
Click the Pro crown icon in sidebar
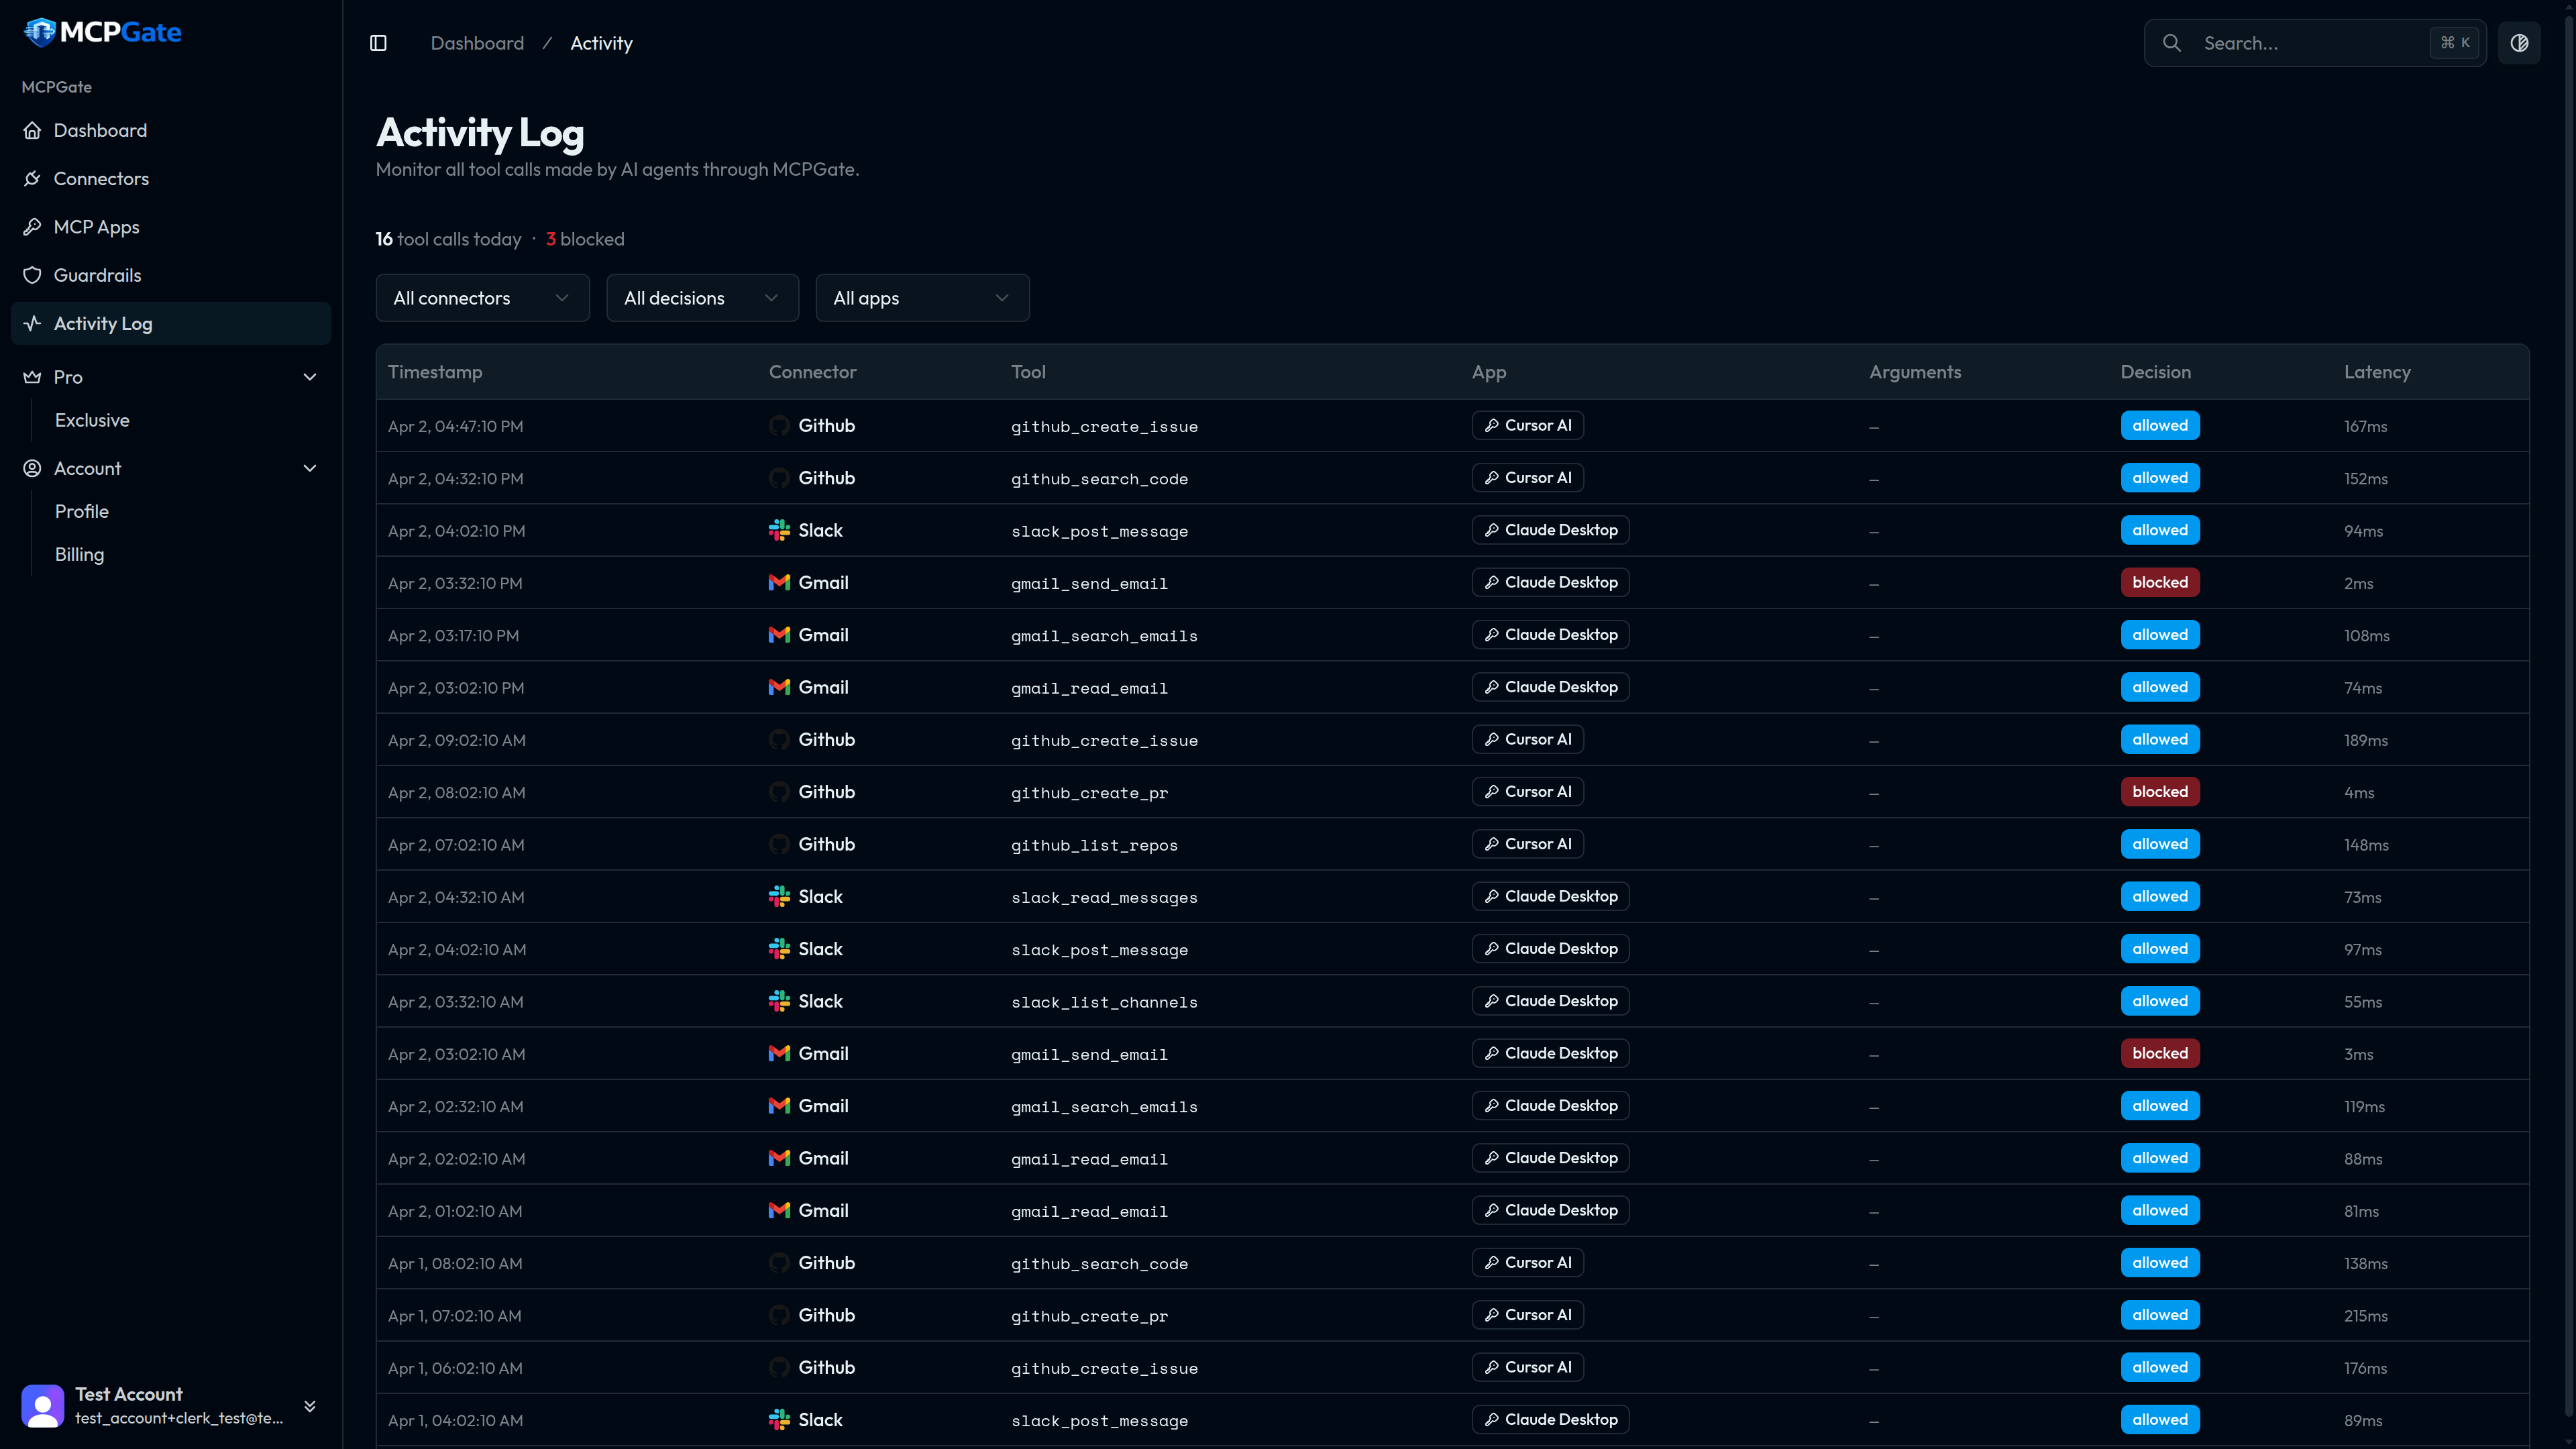pos(31,377)
